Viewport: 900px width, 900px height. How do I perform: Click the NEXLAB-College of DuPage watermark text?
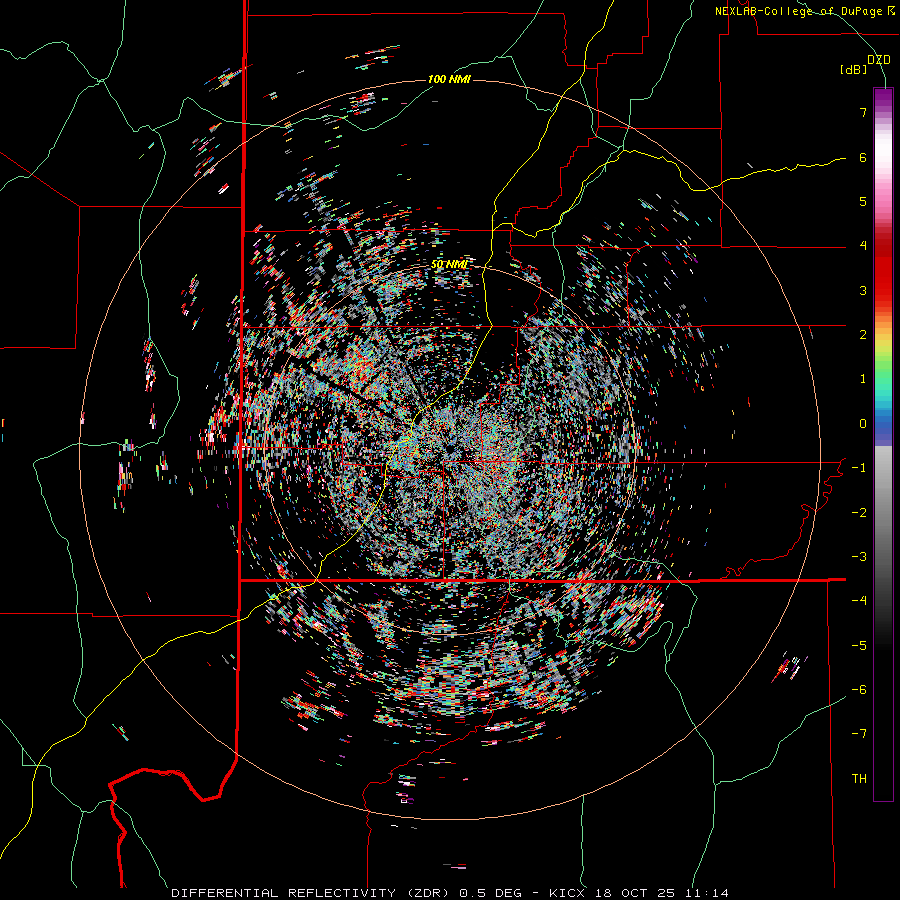point(804,11)
